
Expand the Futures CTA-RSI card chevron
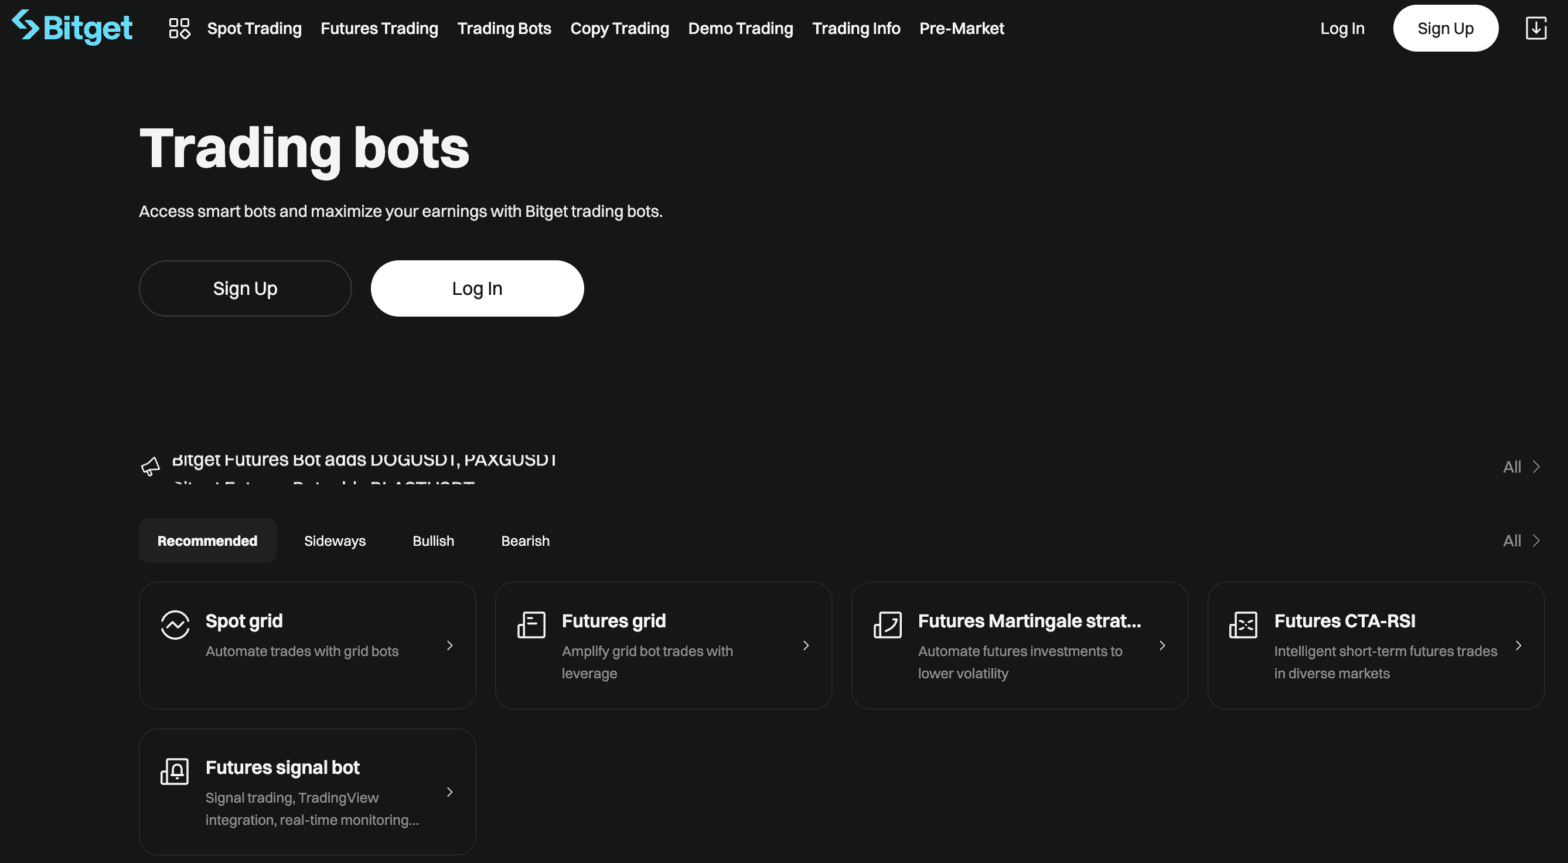click(1518, 646)
